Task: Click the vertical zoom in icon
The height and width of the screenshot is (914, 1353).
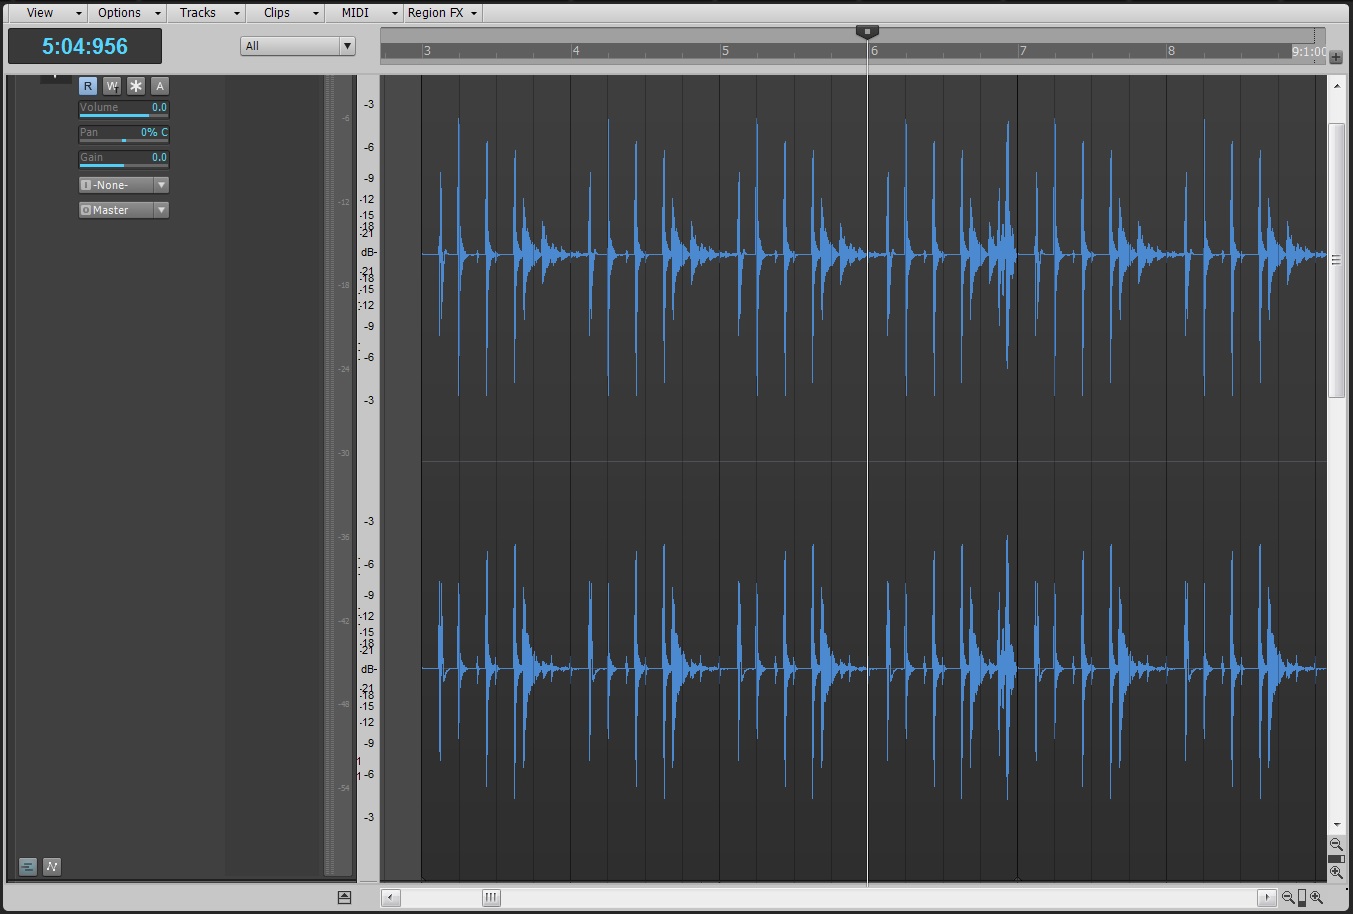Action: coord(1337,870)
